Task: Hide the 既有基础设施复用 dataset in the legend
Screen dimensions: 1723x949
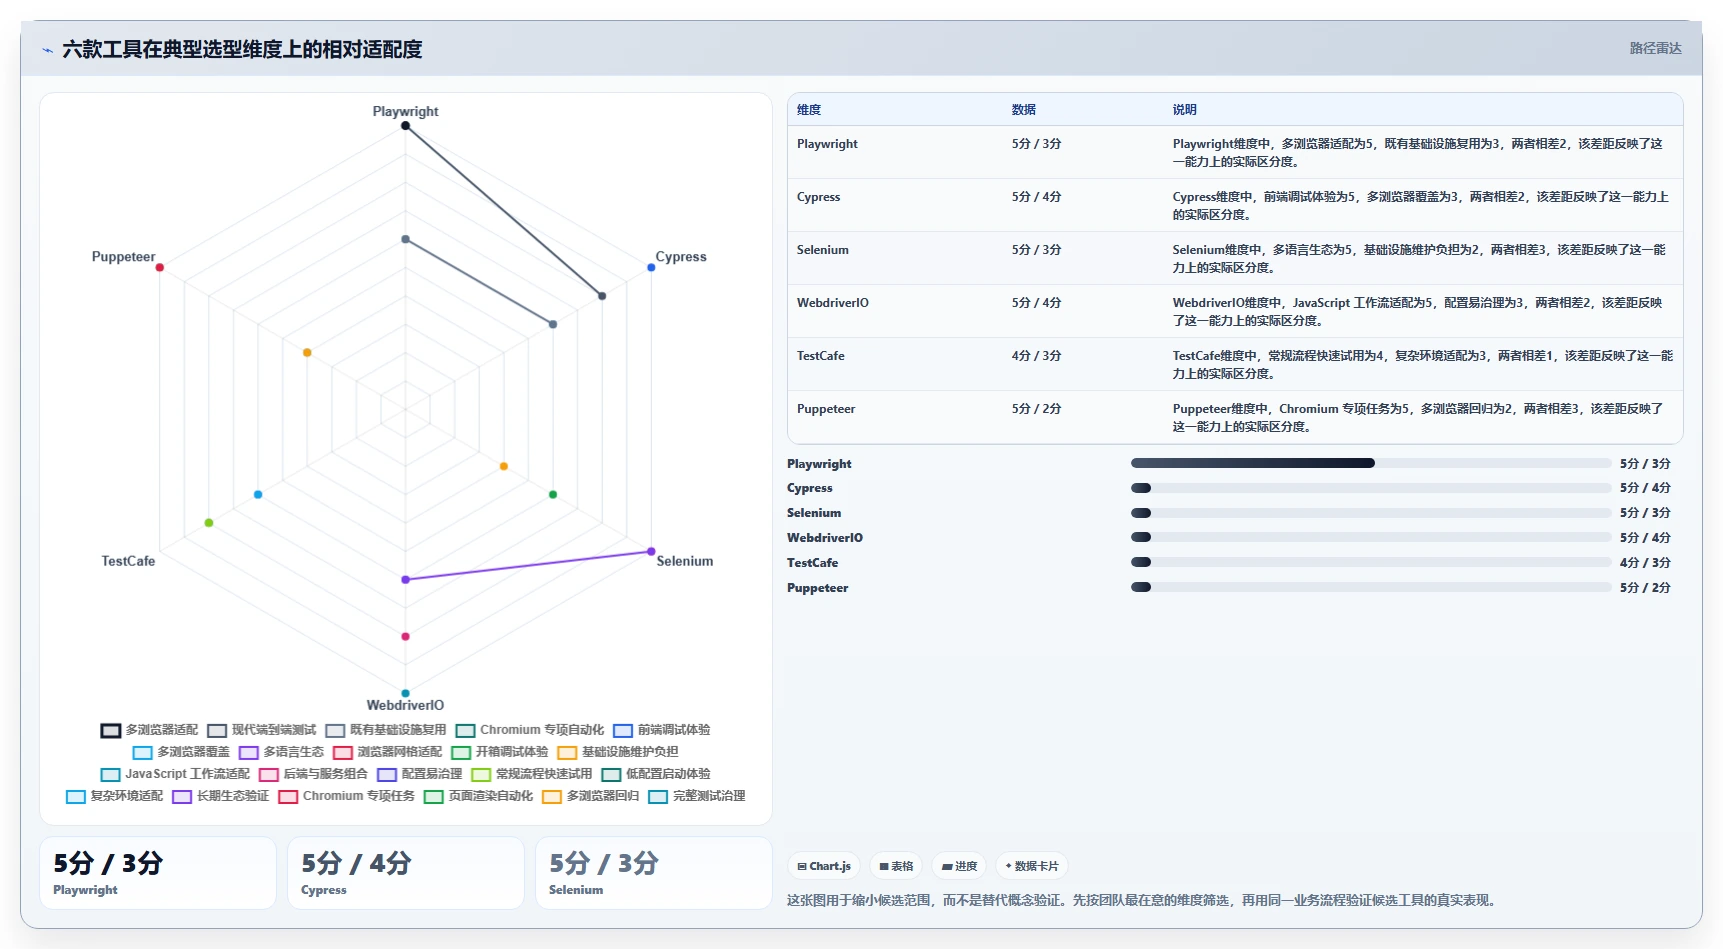Action: tap(386, 730)
